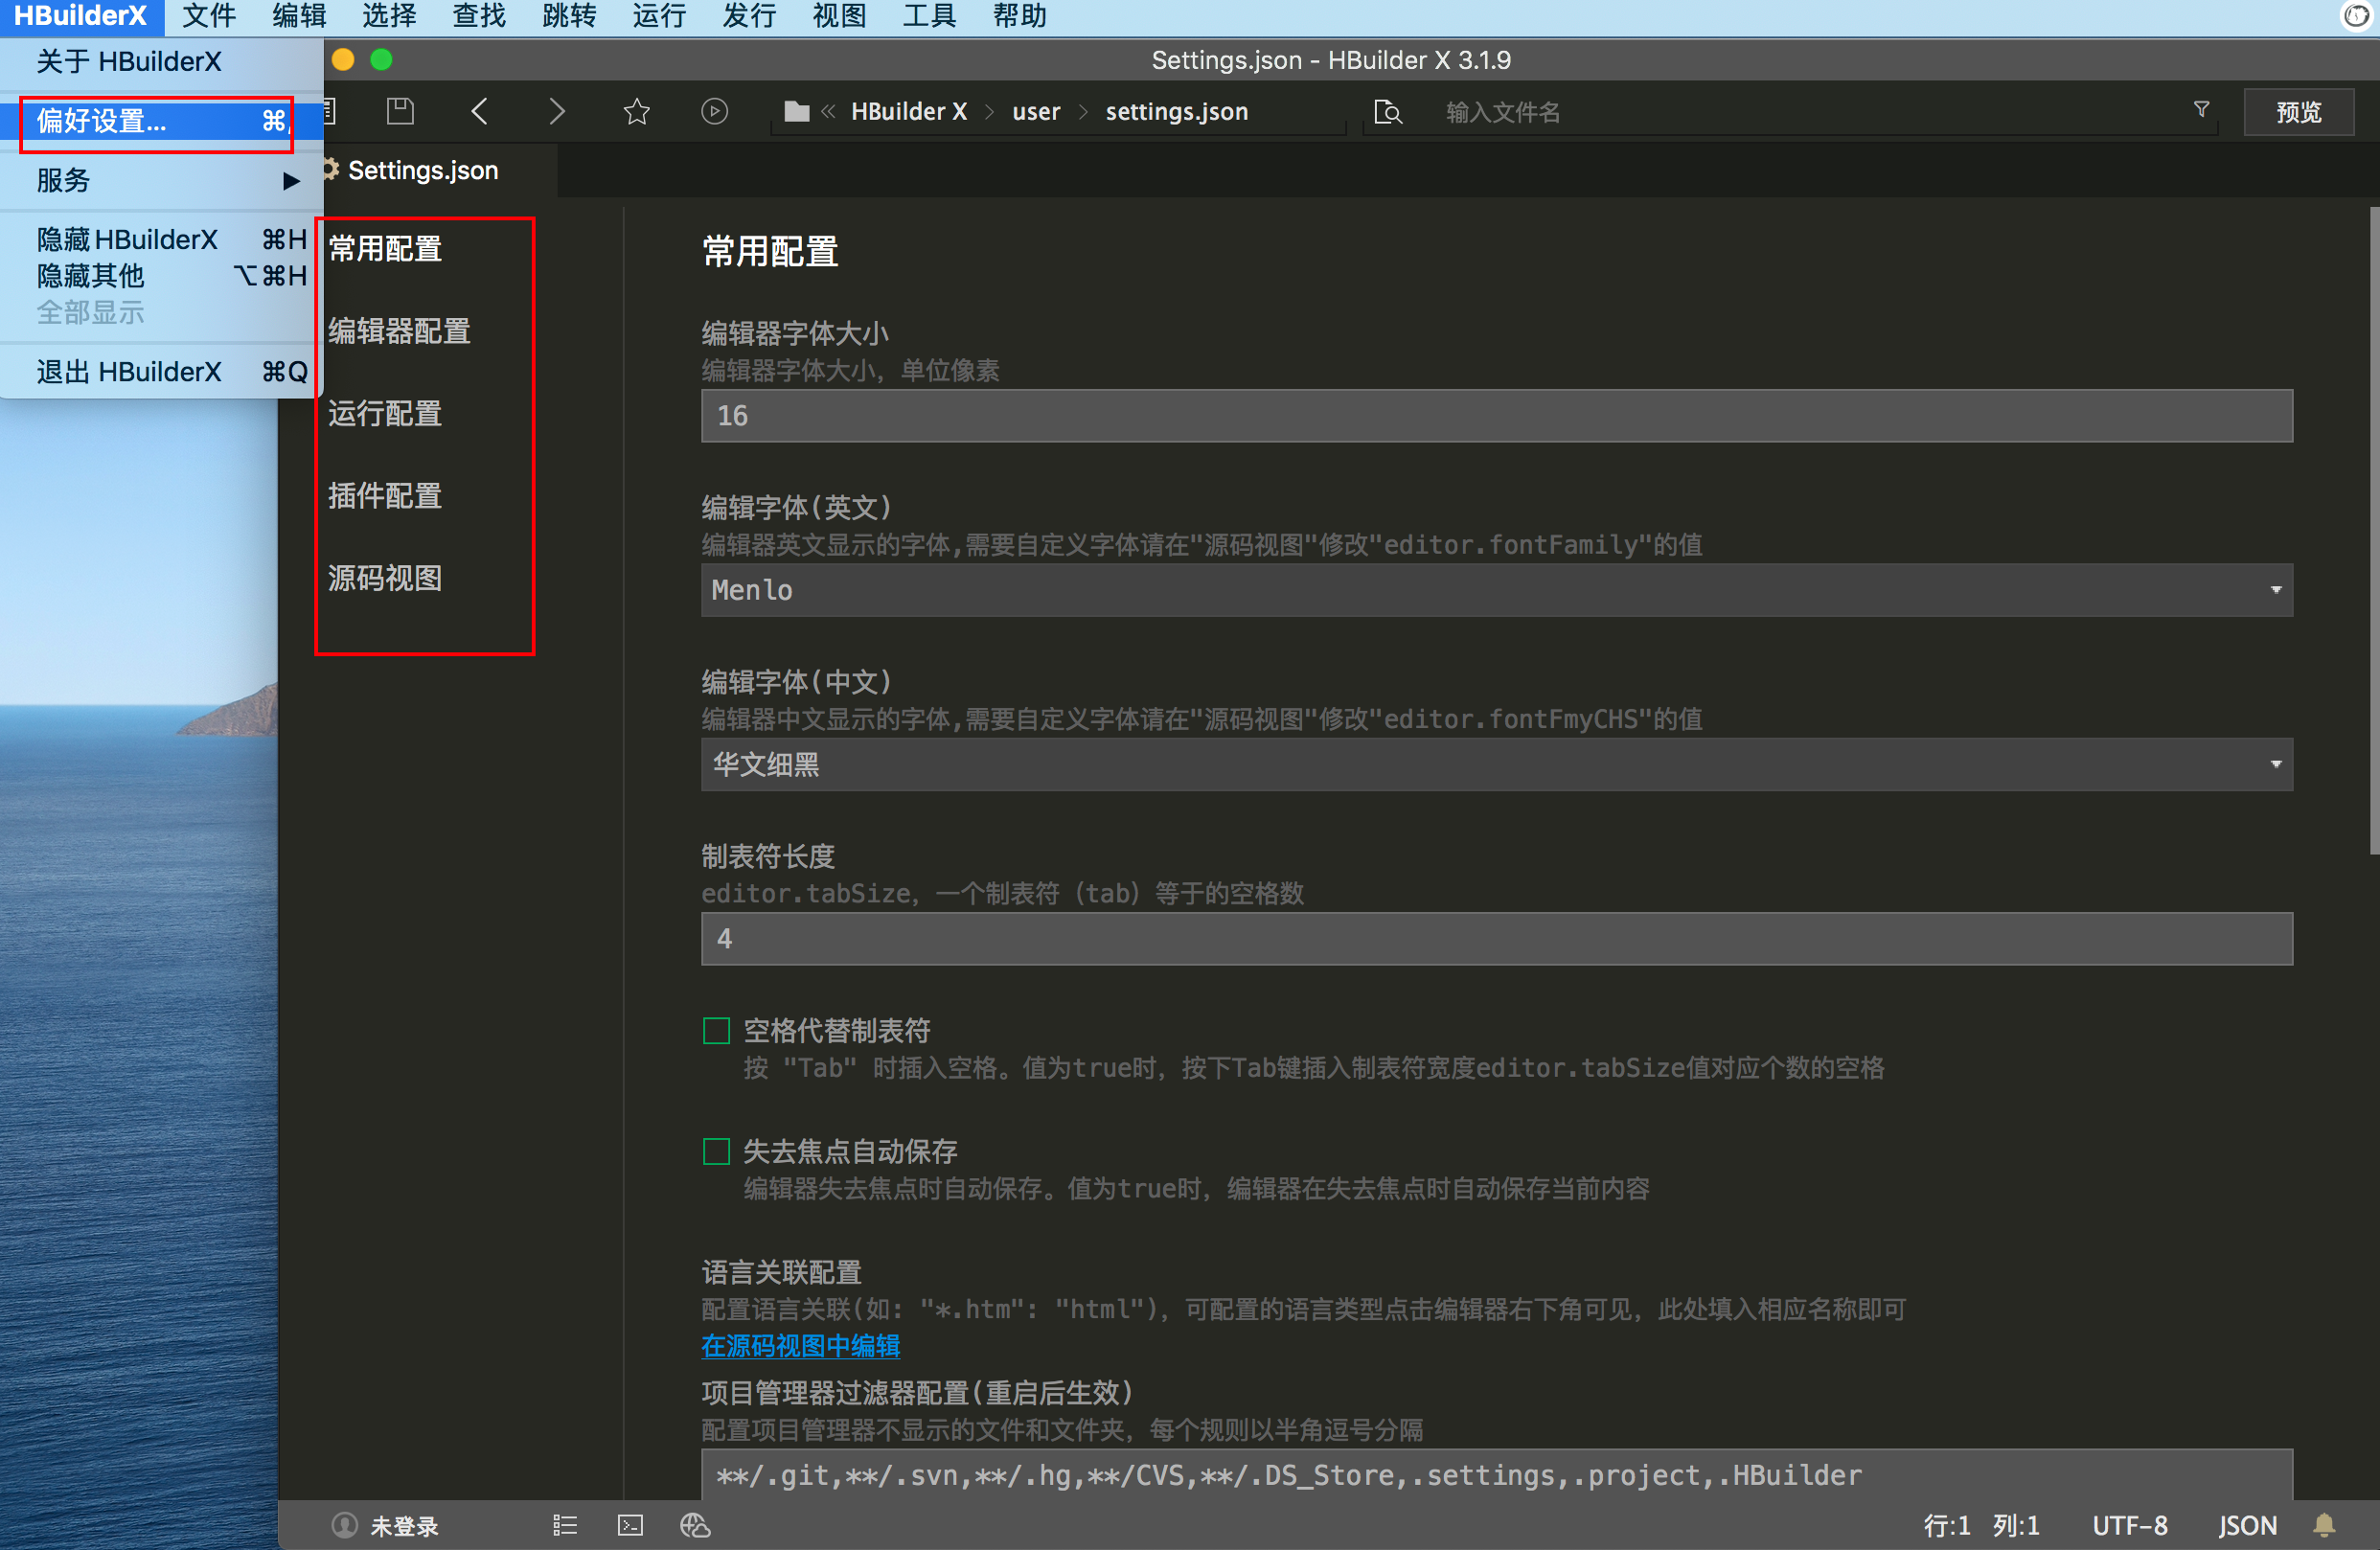Viewport: 2380px width, 1550px height.
Task: Switch to the 编辑器配置 settings section
Action: pyautogui.click(x=399, y=331)
